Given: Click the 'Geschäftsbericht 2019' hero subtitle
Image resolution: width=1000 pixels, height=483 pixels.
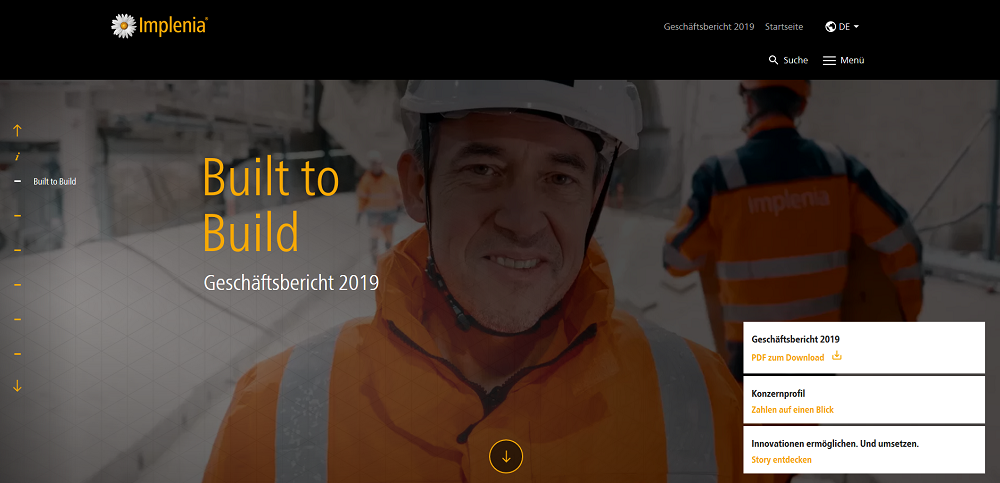Looking at the screenshot, I should coord(291,282).
